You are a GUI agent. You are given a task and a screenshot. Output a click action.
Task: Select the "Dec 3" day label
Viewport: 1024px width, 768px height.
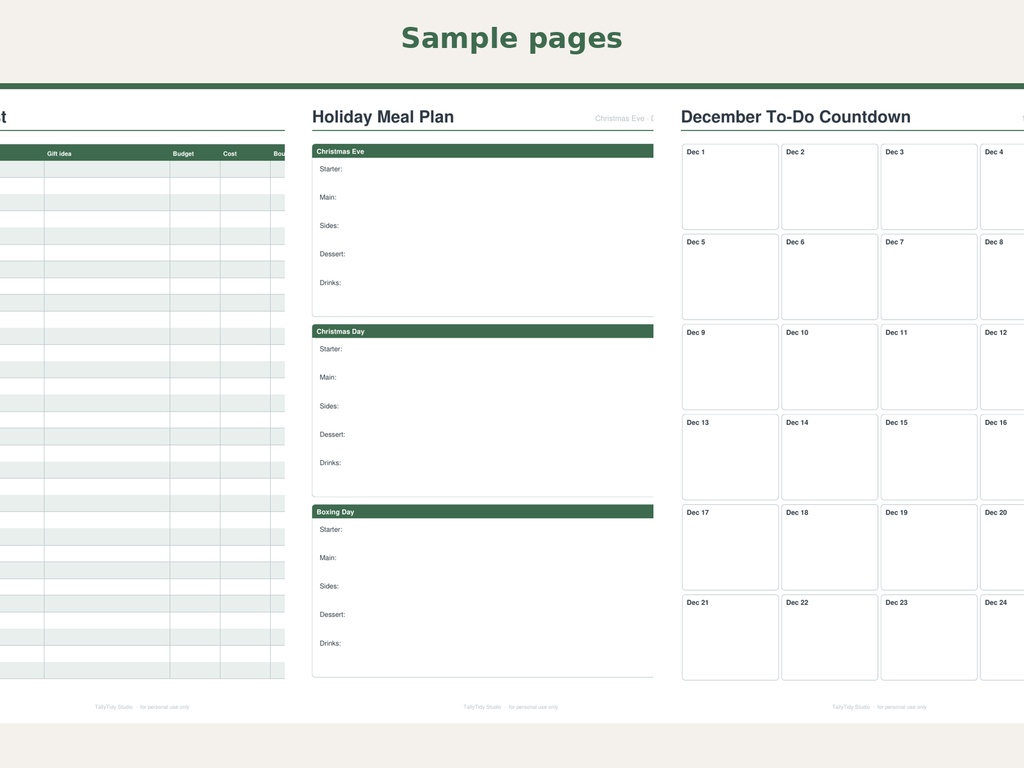895,152
